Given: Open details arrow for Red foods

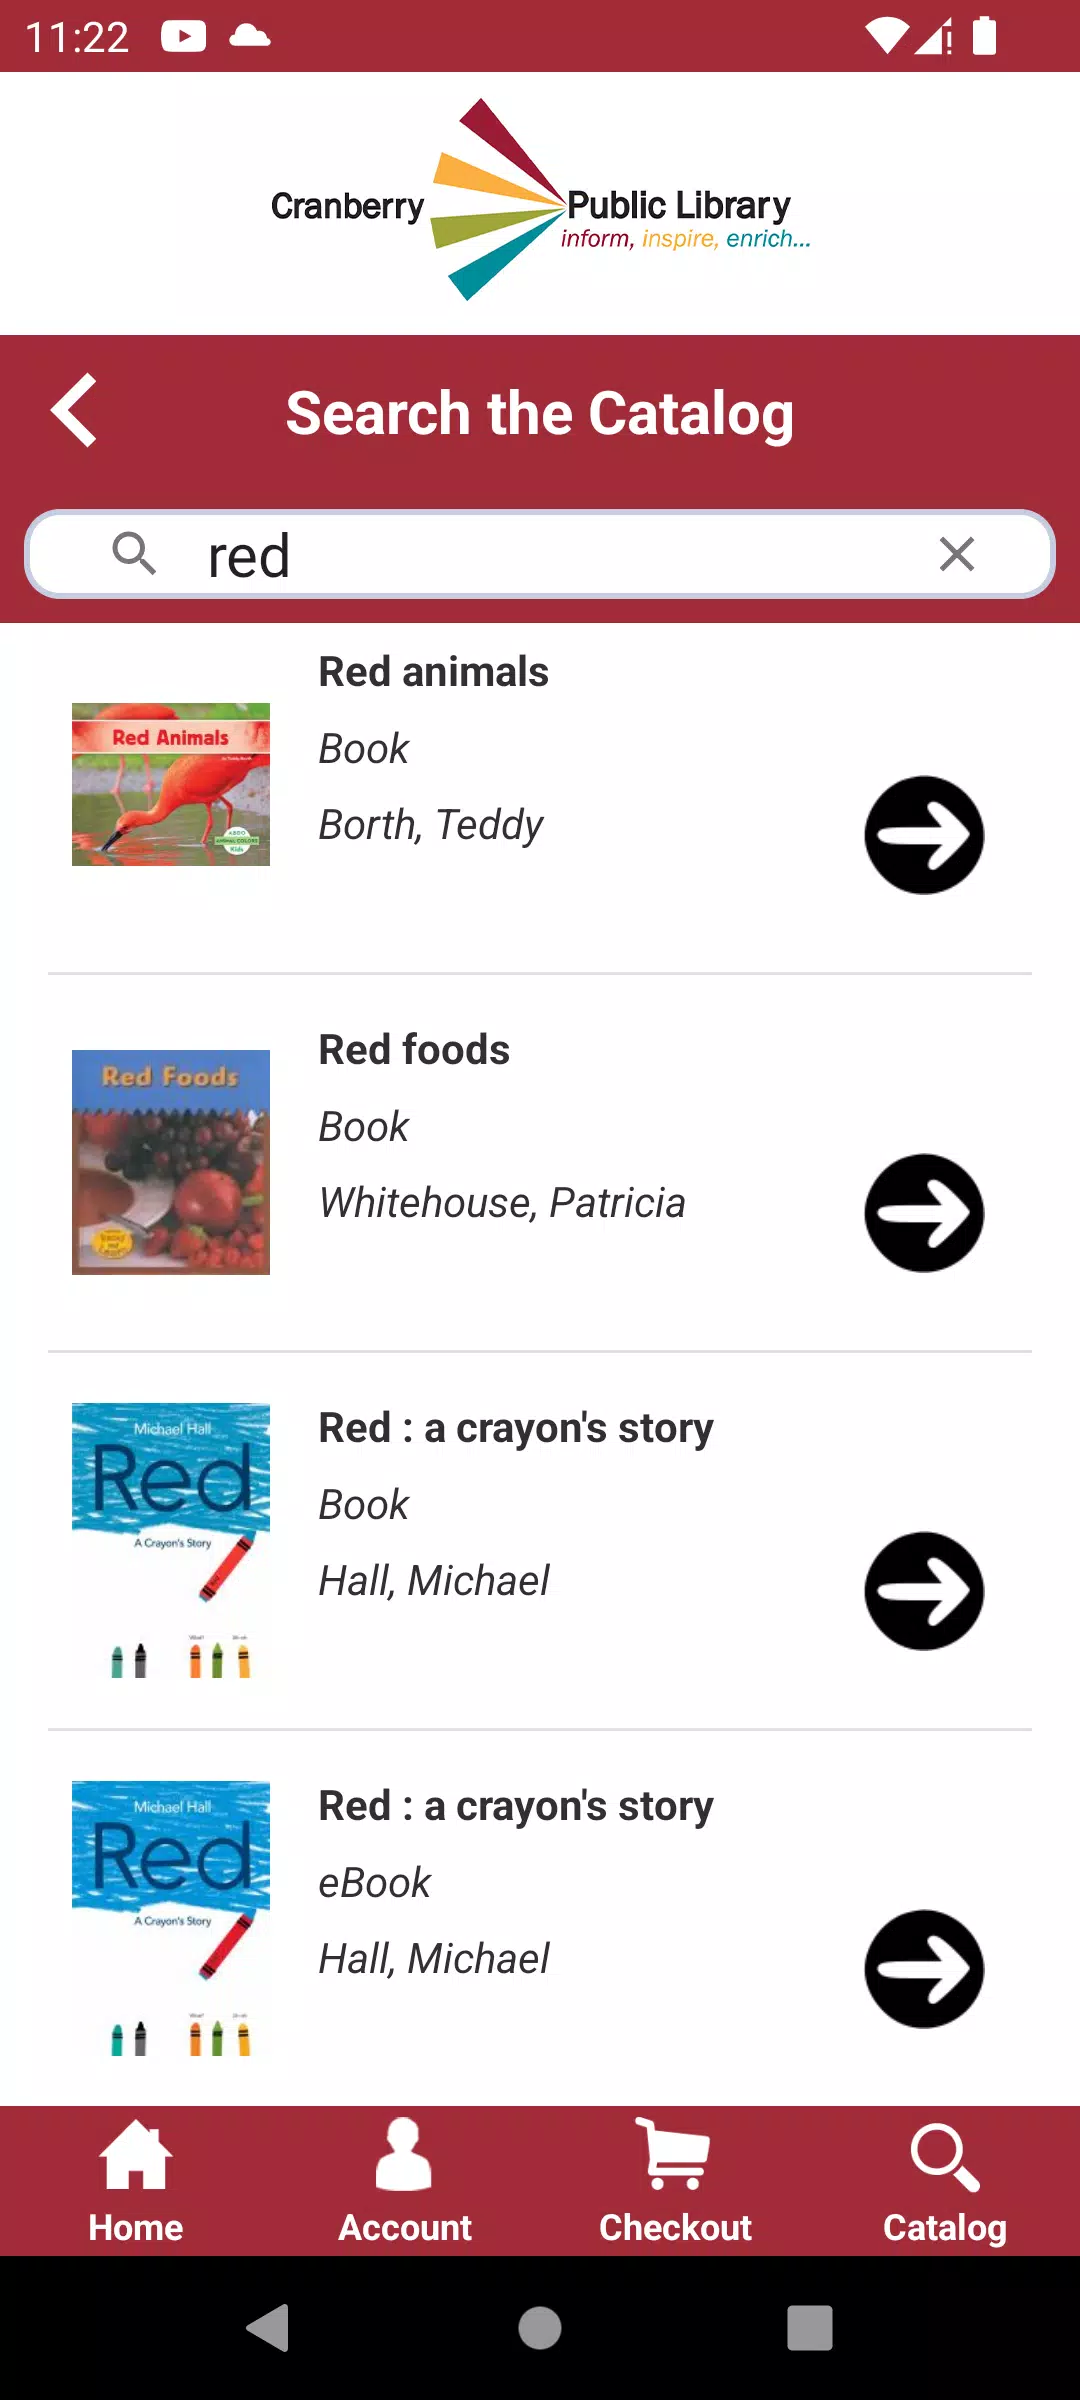Looking at the screenshot, I should click(x=924, y=1213).
